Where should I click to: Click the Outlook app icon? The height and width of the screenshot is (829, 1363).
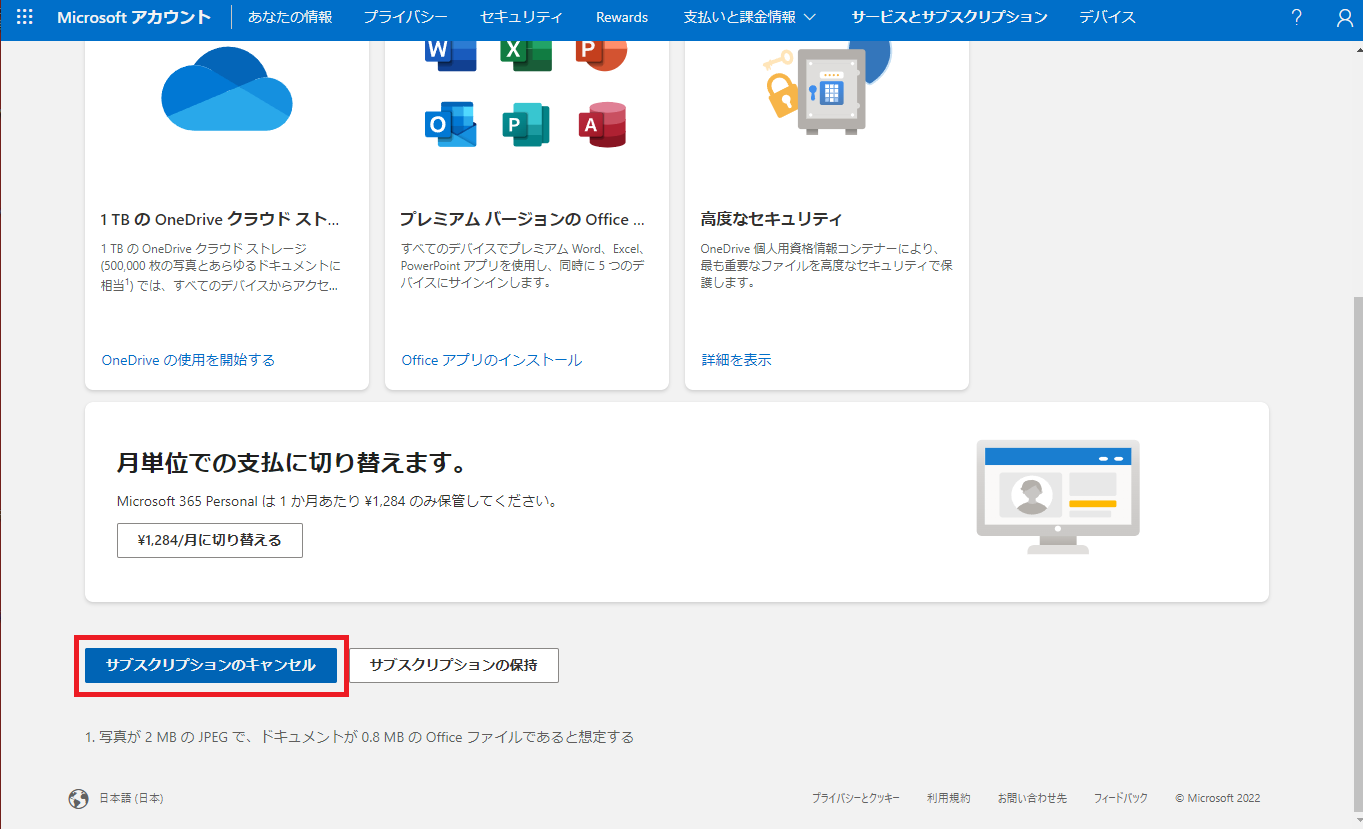[450, 124]
